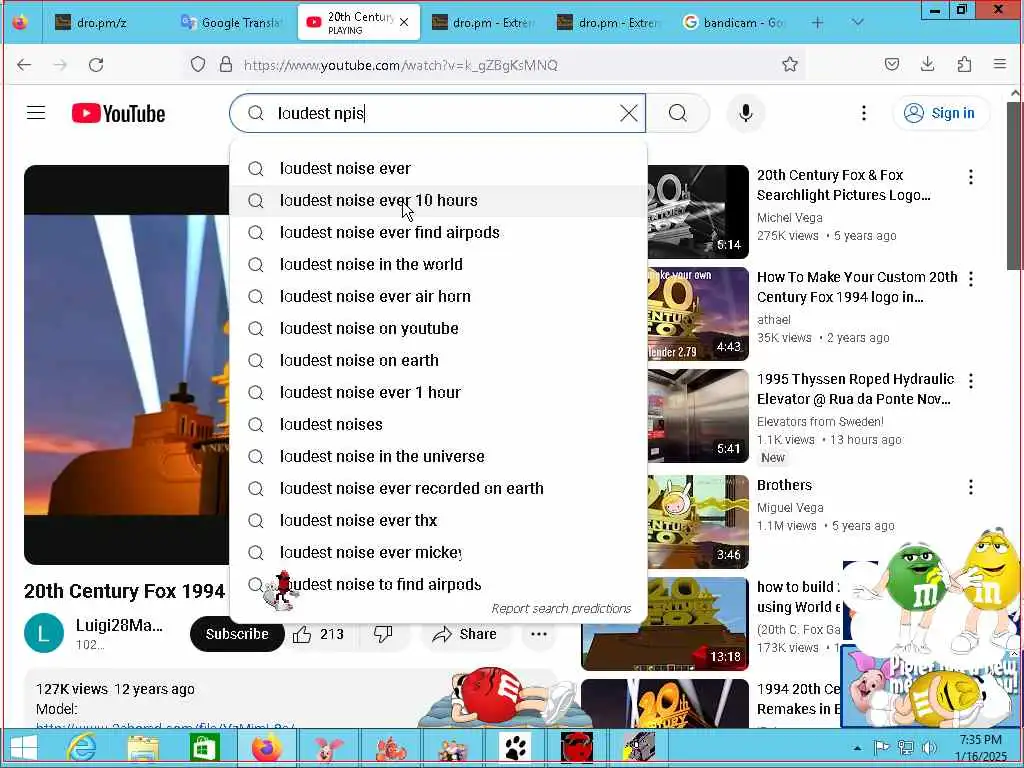Choose suggestion 'loudest noise ever 10 hours'

(x=438, y=200)
